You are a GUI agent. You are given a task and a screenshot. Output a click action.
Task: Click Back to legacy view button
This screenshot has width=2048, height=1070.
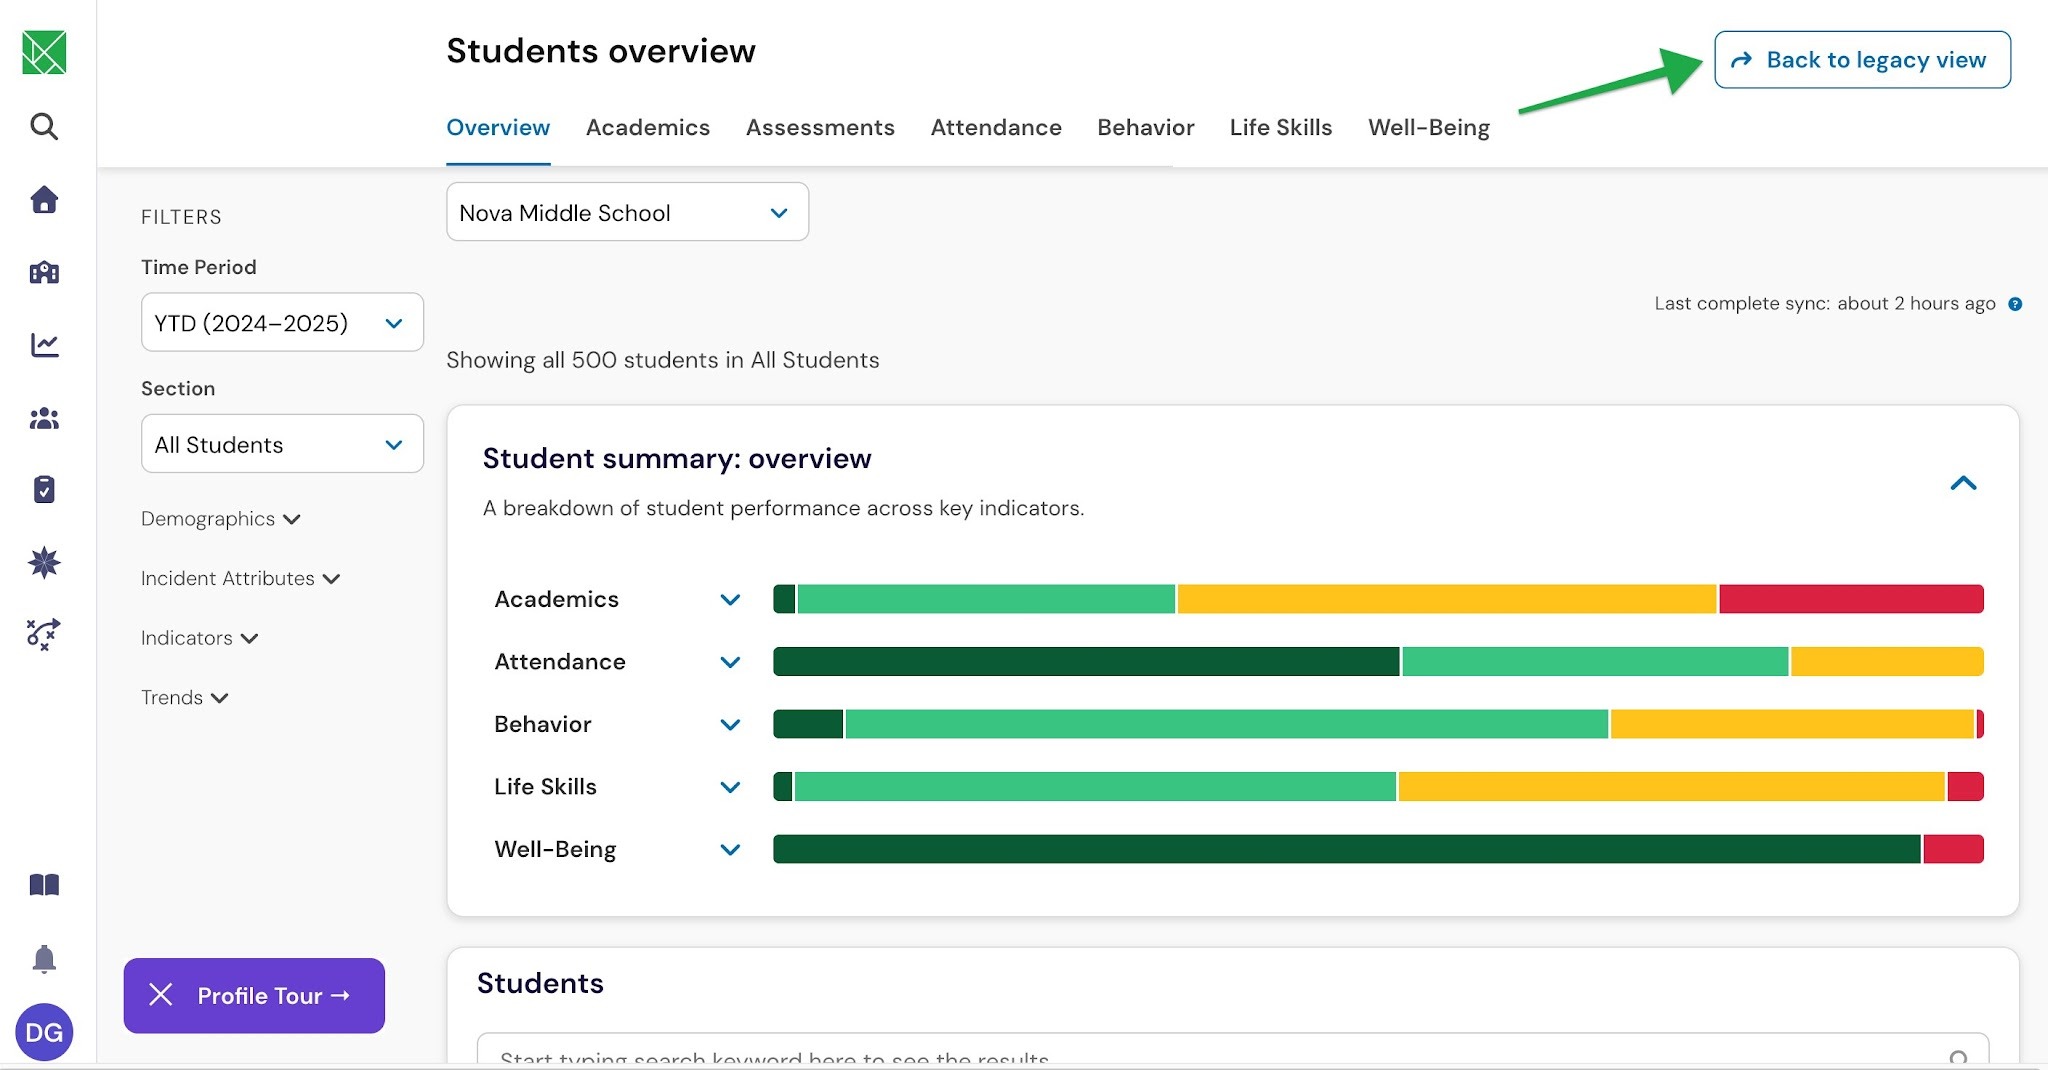[x=1862, y=60]
